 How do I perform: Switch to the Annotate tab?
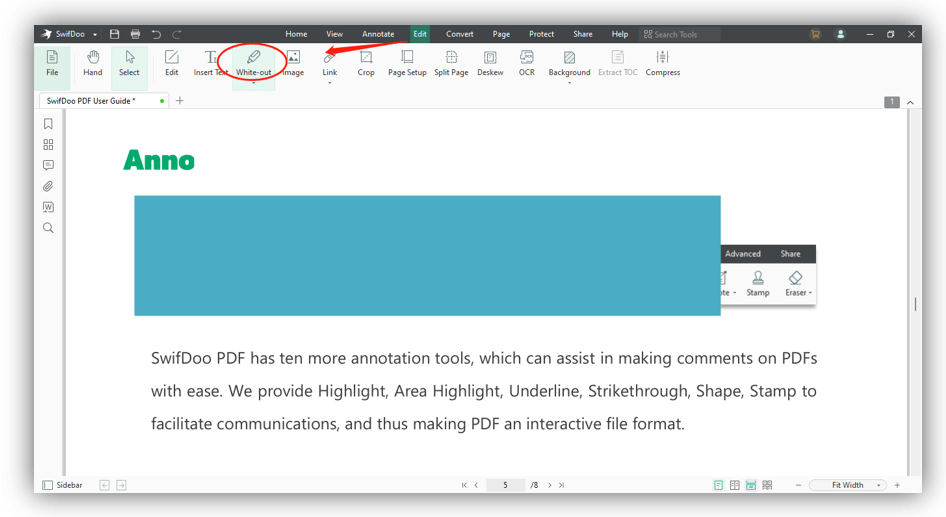378,34
